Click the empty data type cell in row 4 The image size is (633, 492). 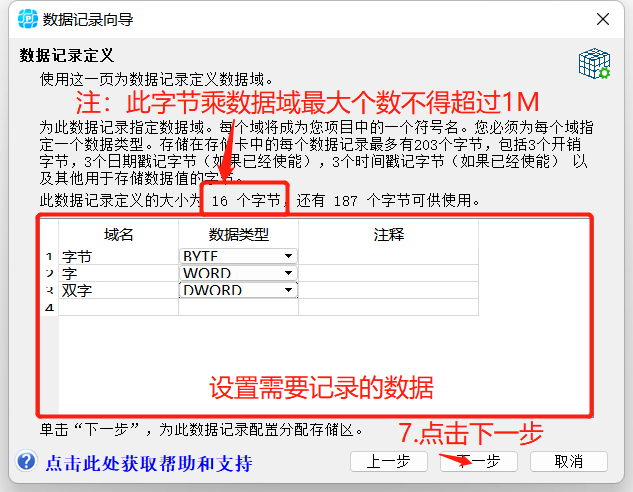[238, 307]
